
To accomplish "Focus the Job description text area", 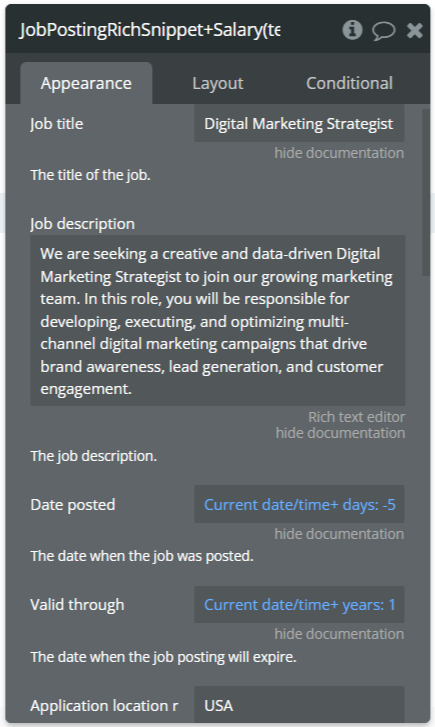I will click(218, 320).
